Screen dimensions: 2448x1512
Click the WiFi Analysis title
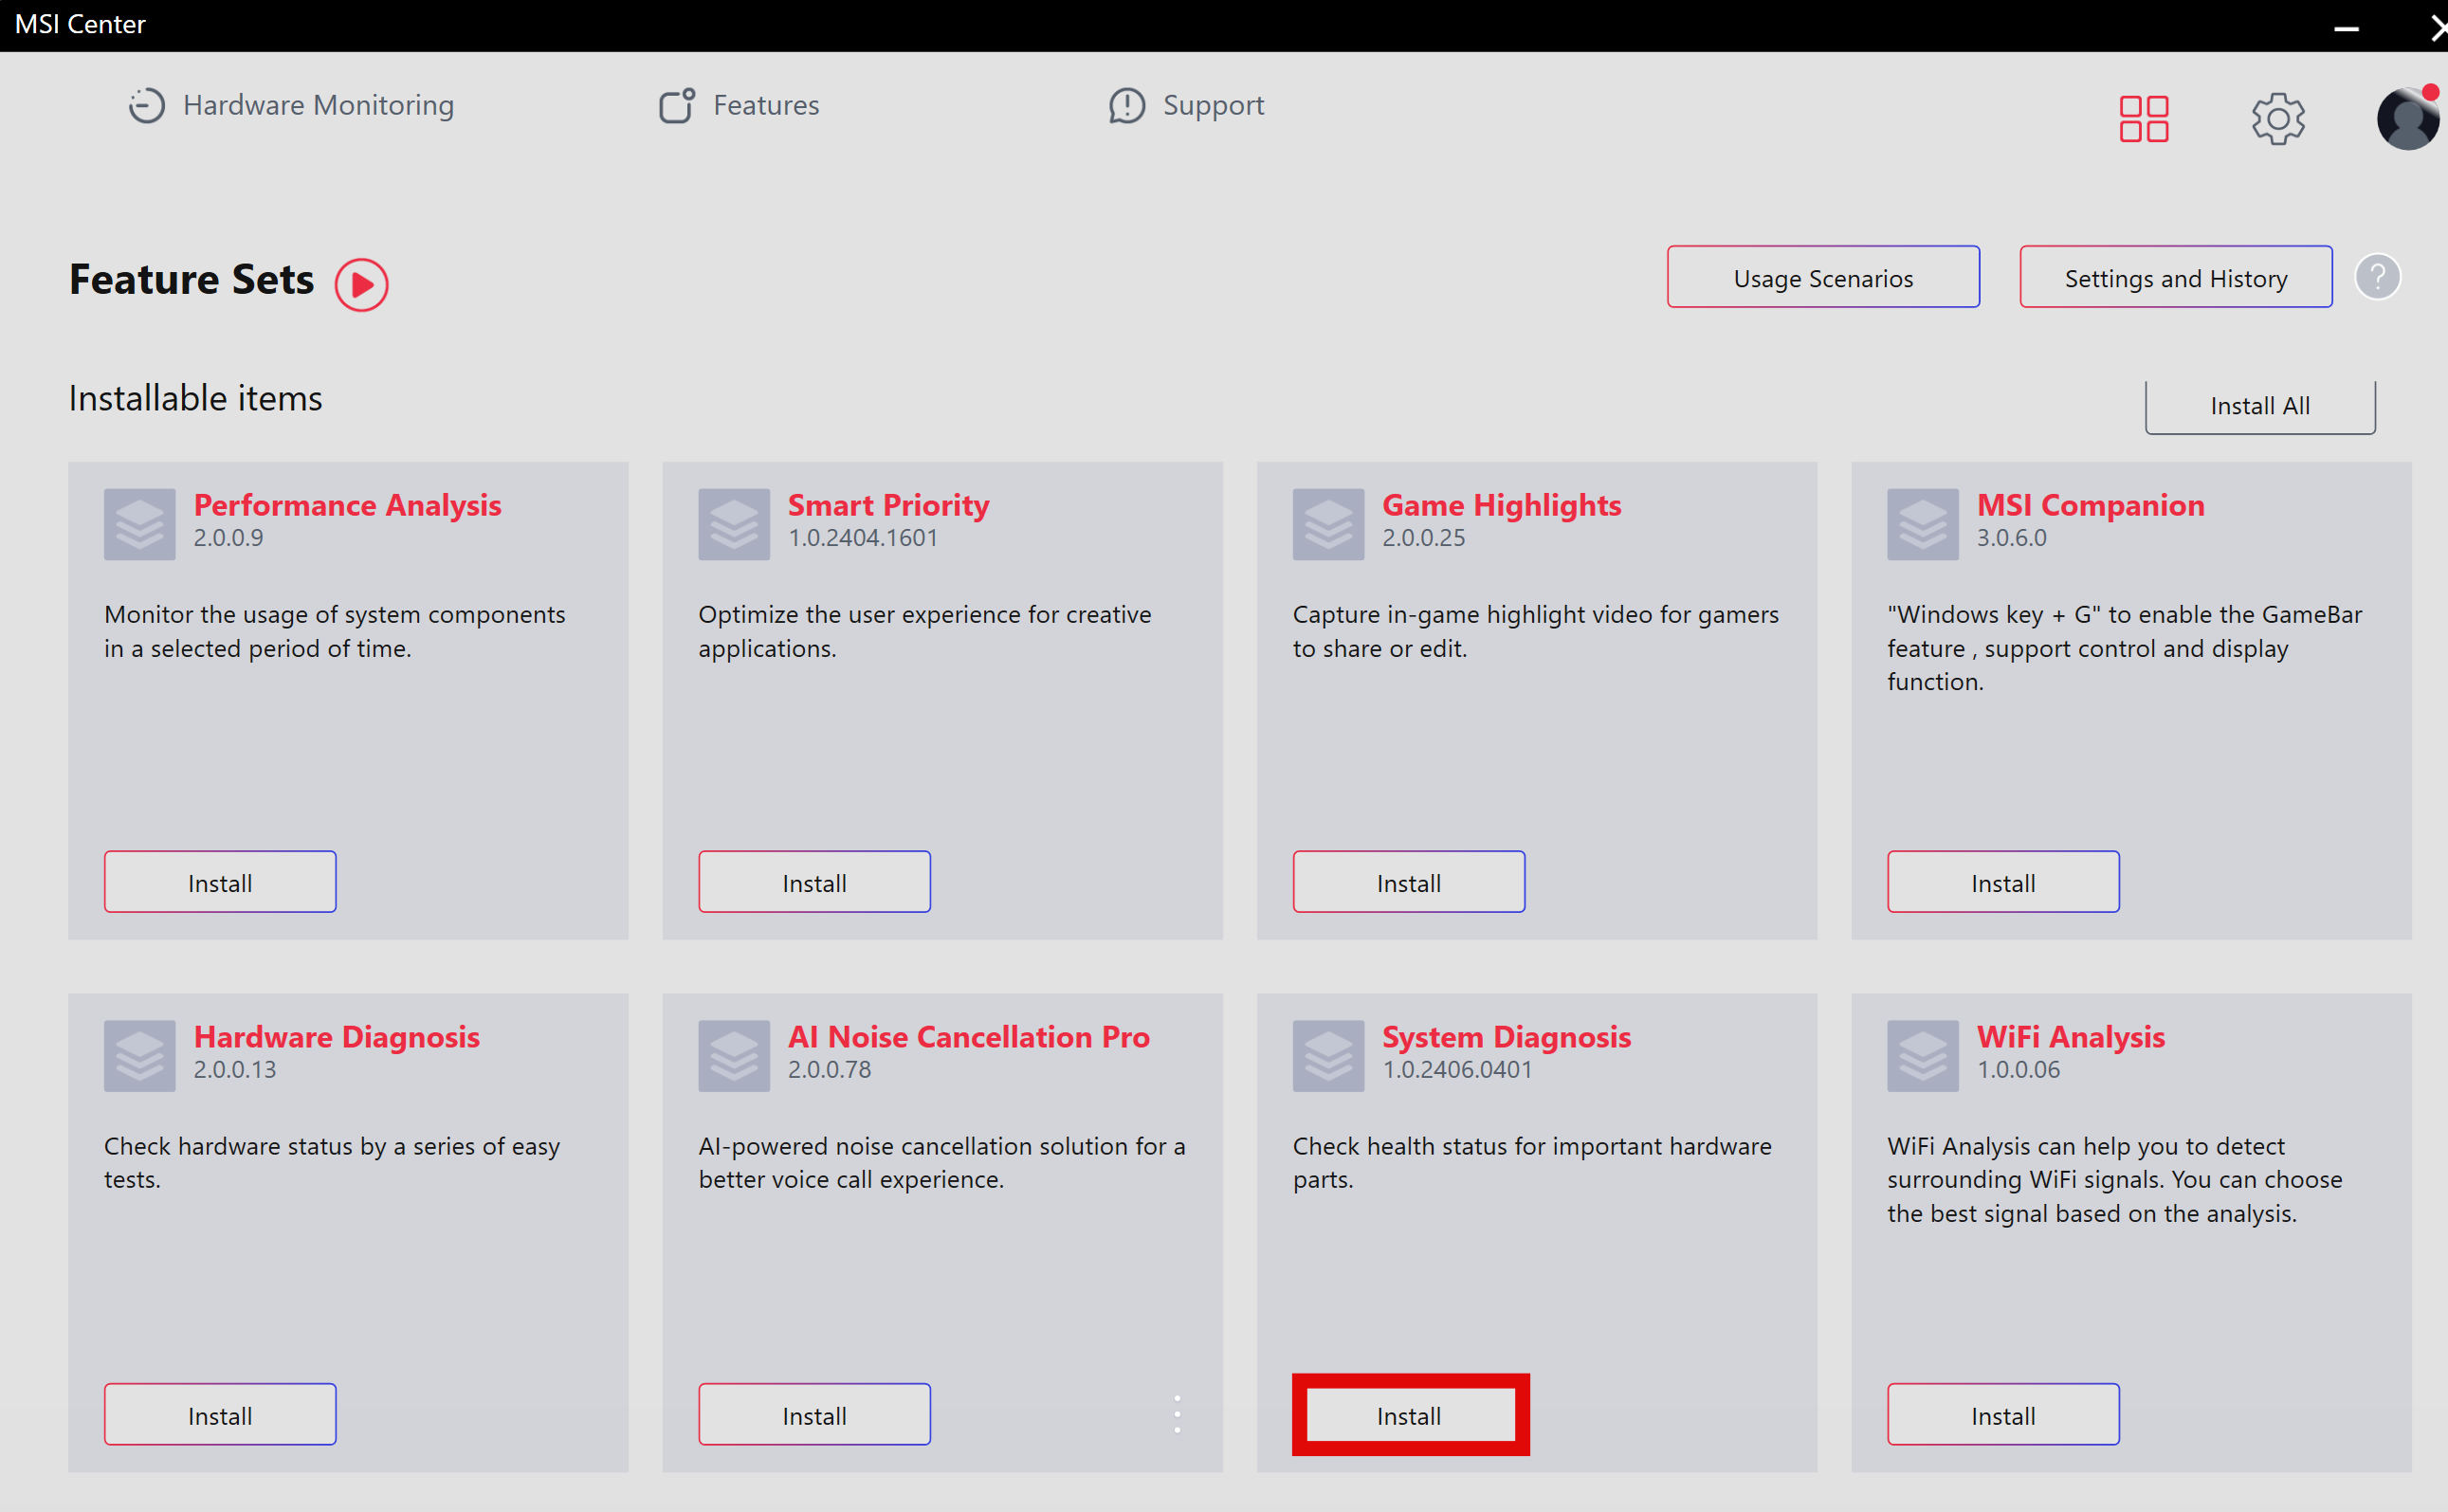(2070, 1037)
